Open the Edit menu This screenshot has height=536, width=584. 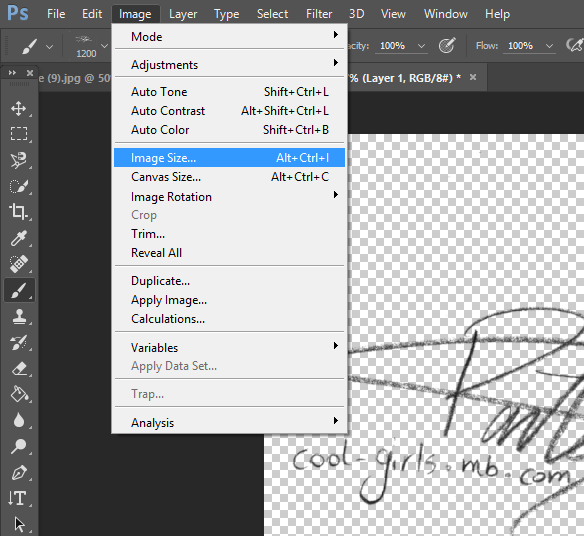pyautogui.click(x=92, y=14)
